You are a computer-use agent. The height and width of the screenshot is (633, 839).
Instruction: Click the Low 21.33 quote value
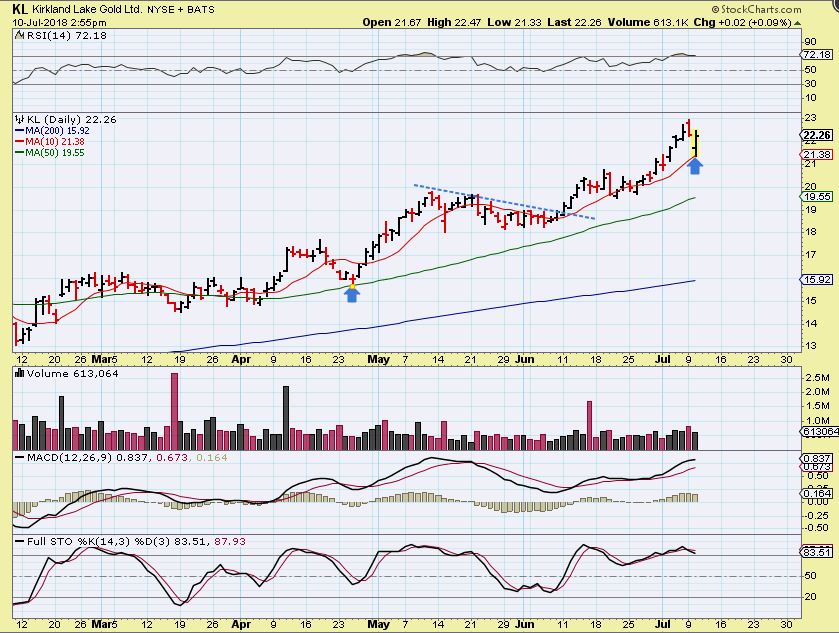(x=515, y=22)
